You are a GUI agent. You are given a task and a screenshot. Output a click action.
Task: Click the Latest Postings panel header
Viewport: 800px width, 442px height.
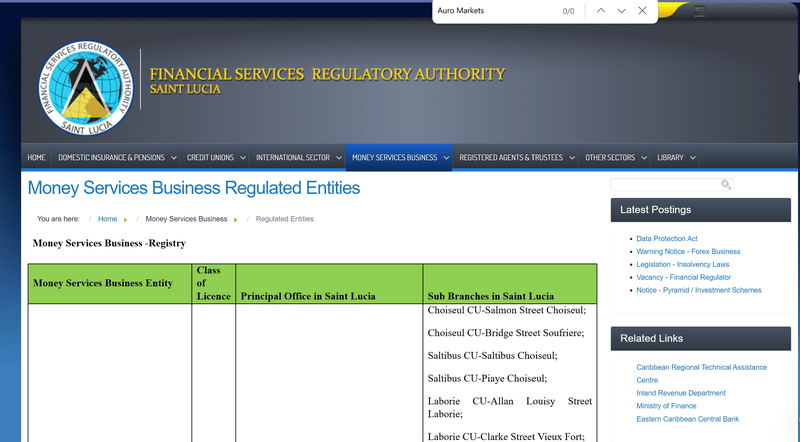[x=701, y=210]
